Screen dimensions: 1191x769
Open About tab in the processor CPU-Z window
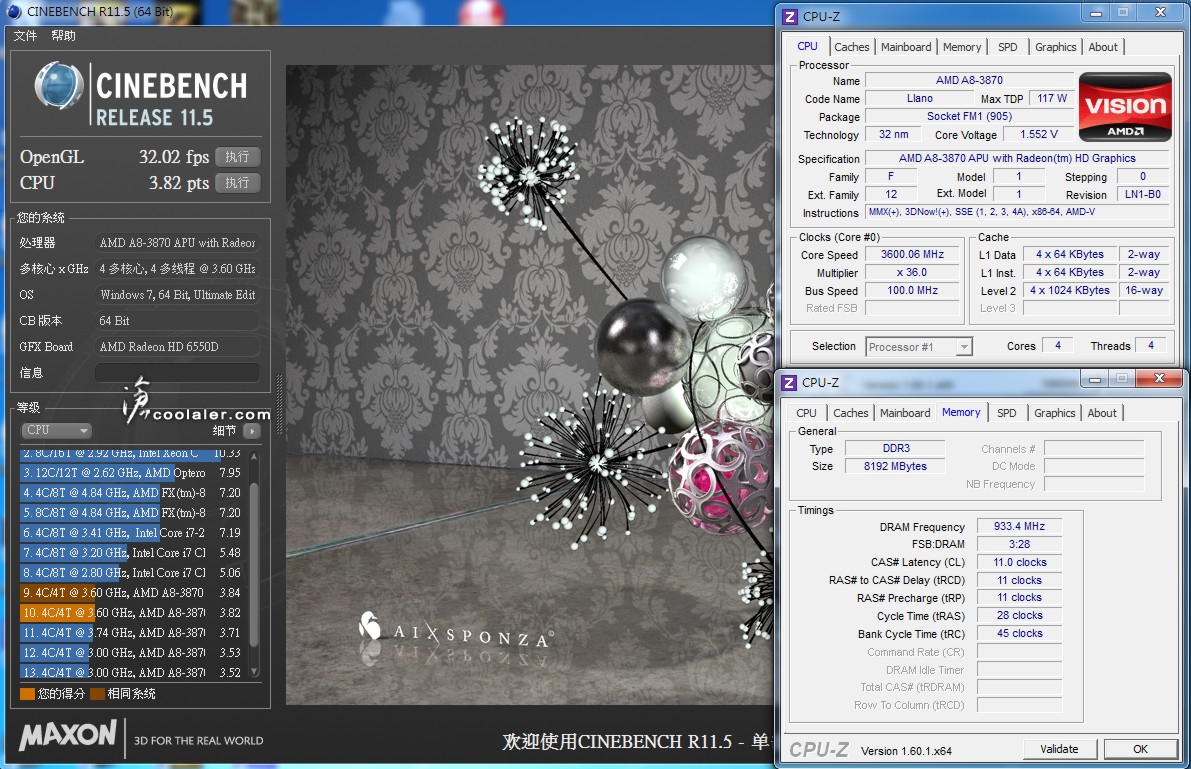[x=1103, y=47]
